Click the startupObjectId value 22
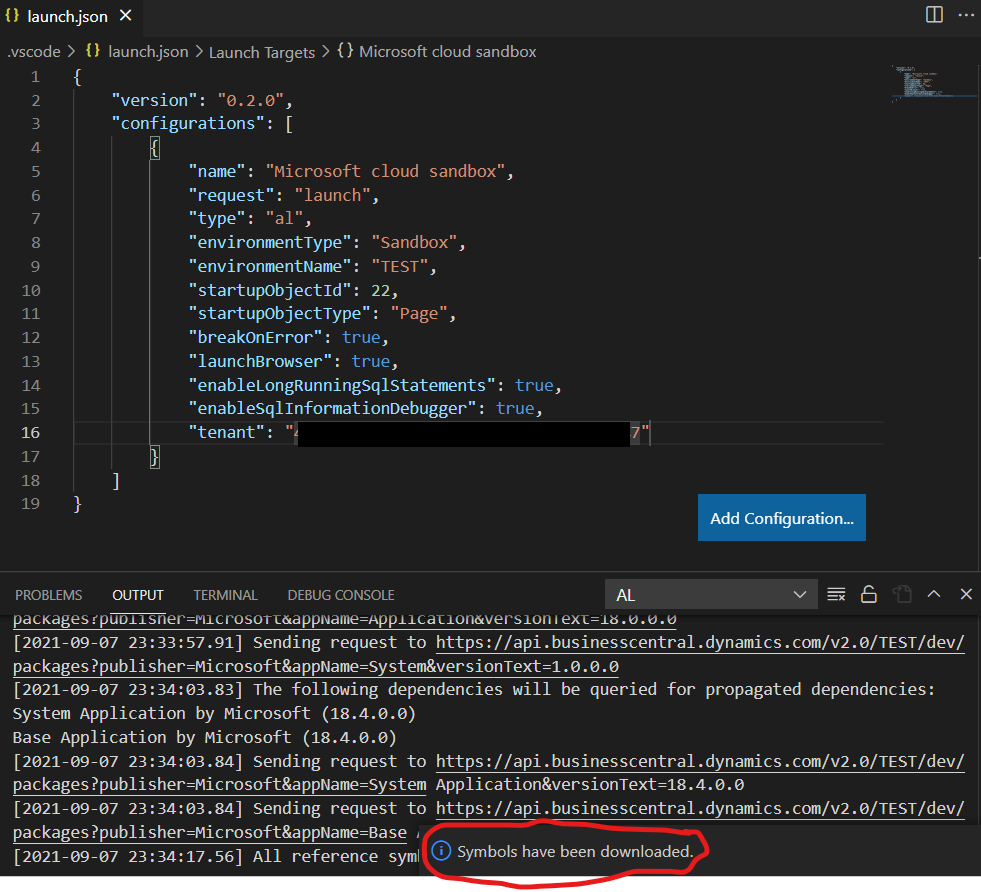 pos(380,290)
